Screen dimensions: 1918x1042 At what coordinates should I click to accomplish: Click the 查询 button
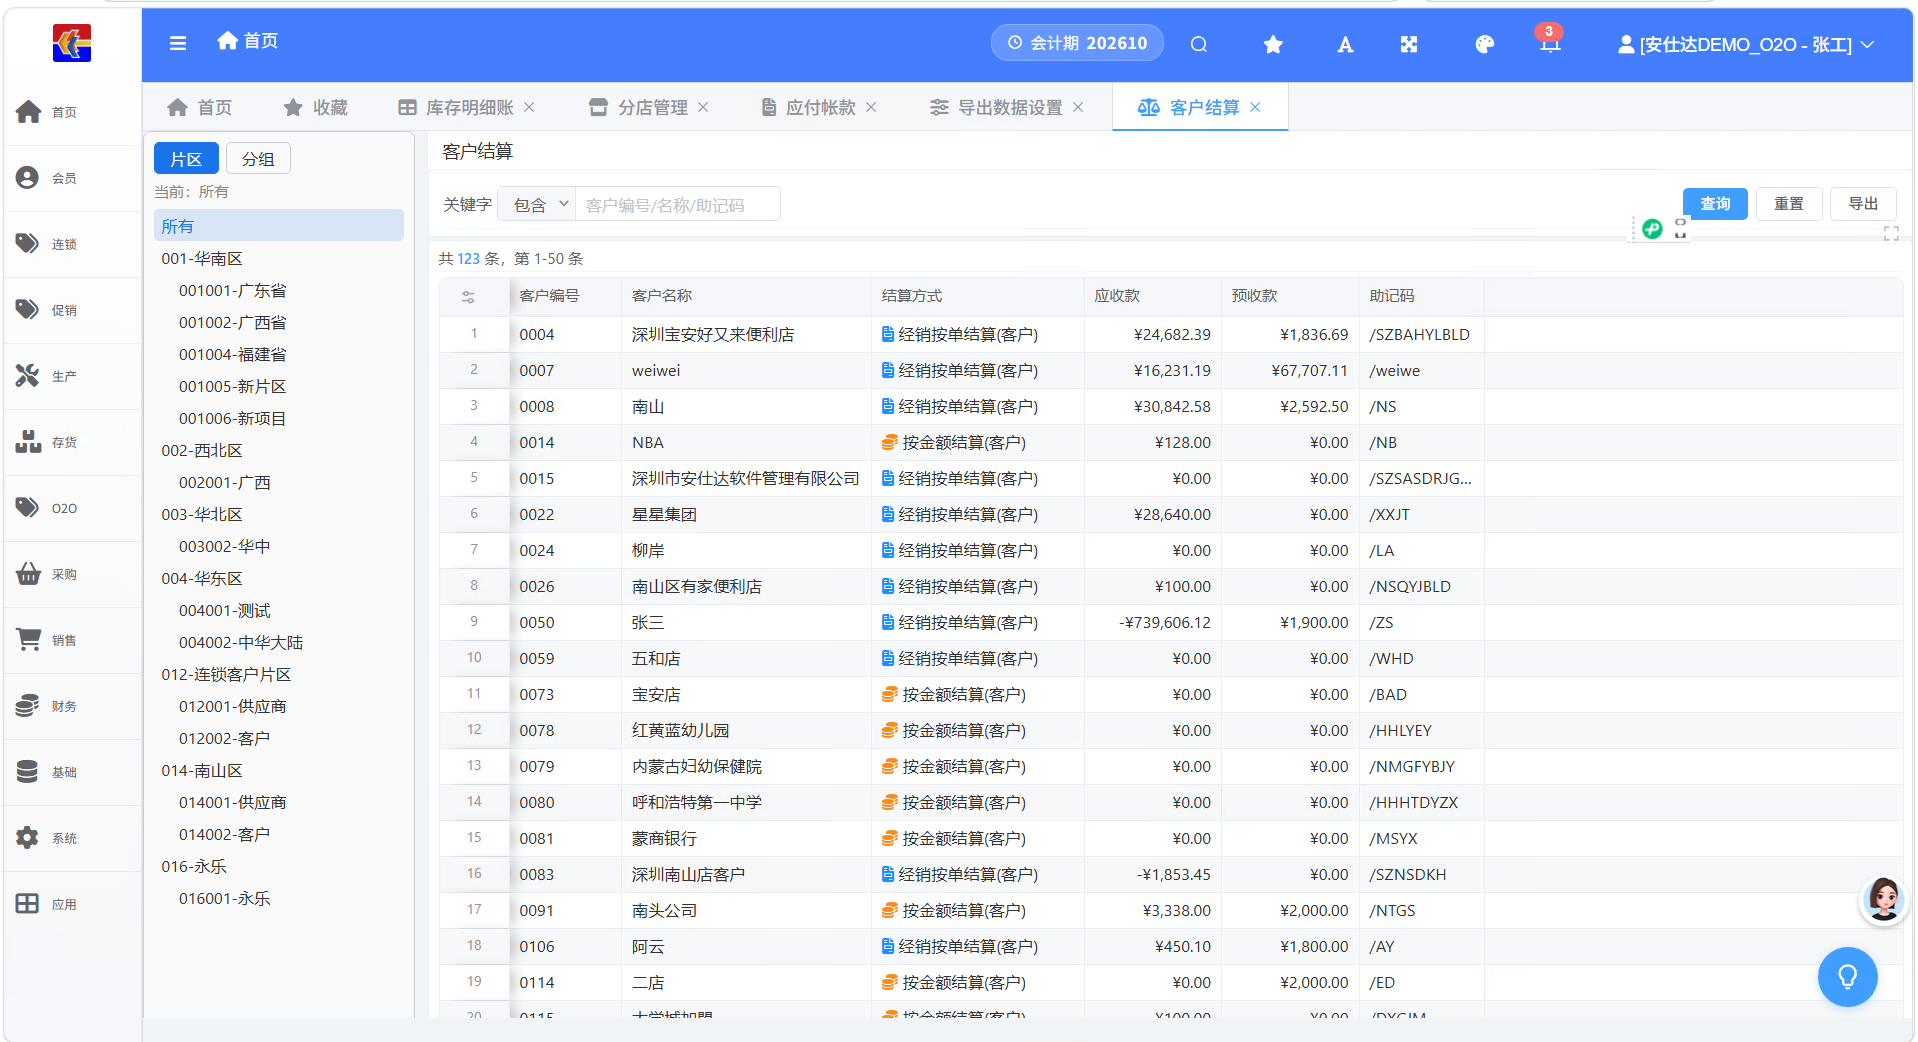coord(1715,203)
